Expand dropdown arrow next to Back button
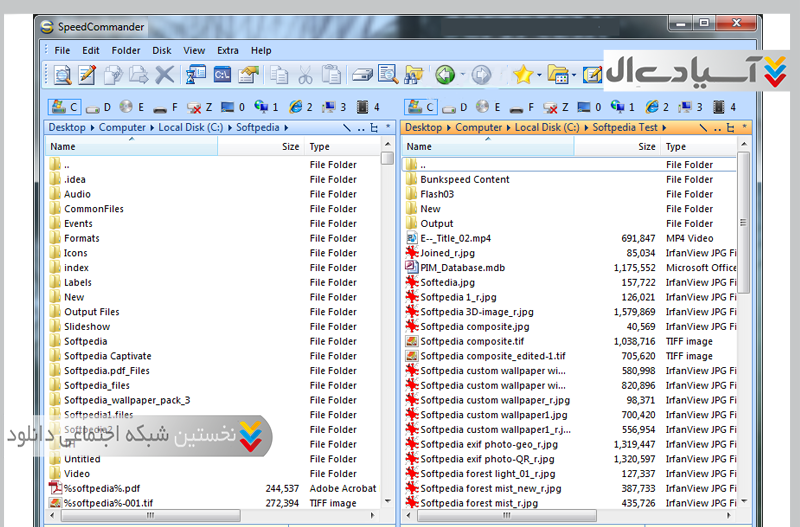The width and height of the screenshot is (800, 527). 462,75
